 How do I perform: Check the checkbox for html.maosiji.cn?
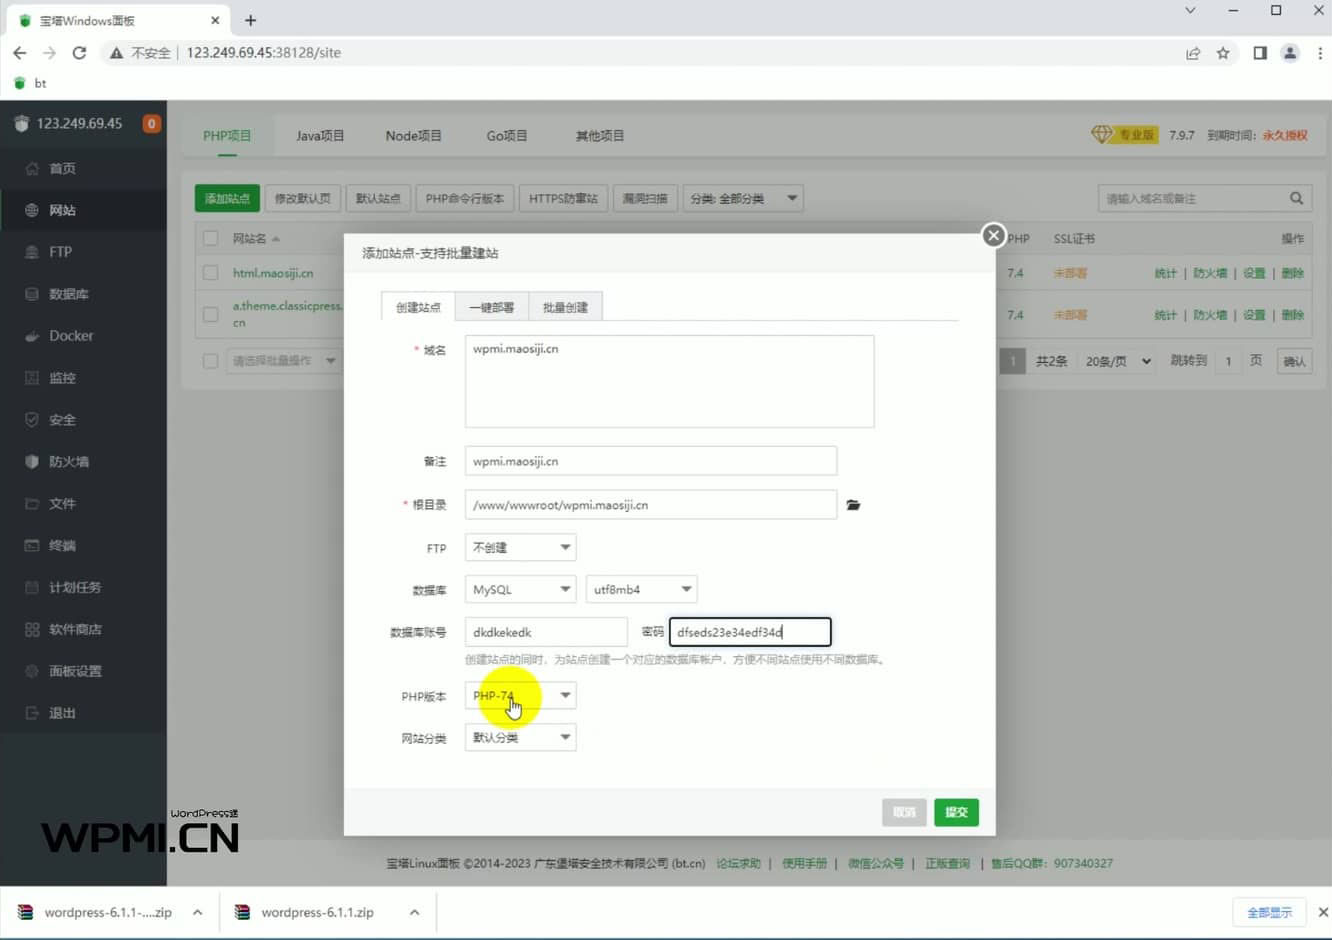tap(209, 272)
